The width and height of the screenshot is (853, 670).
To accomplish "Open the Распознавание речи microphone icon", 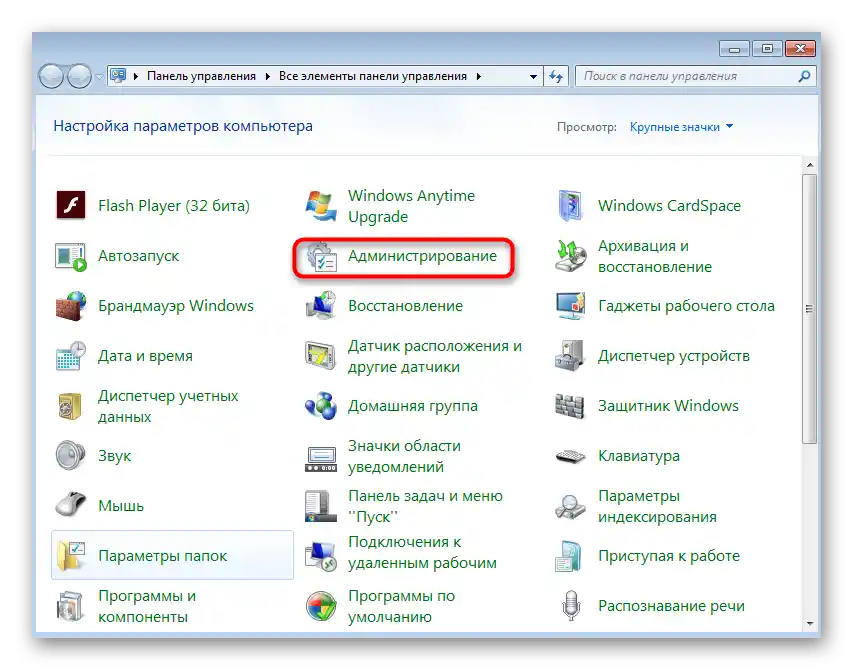I will 571,606.
